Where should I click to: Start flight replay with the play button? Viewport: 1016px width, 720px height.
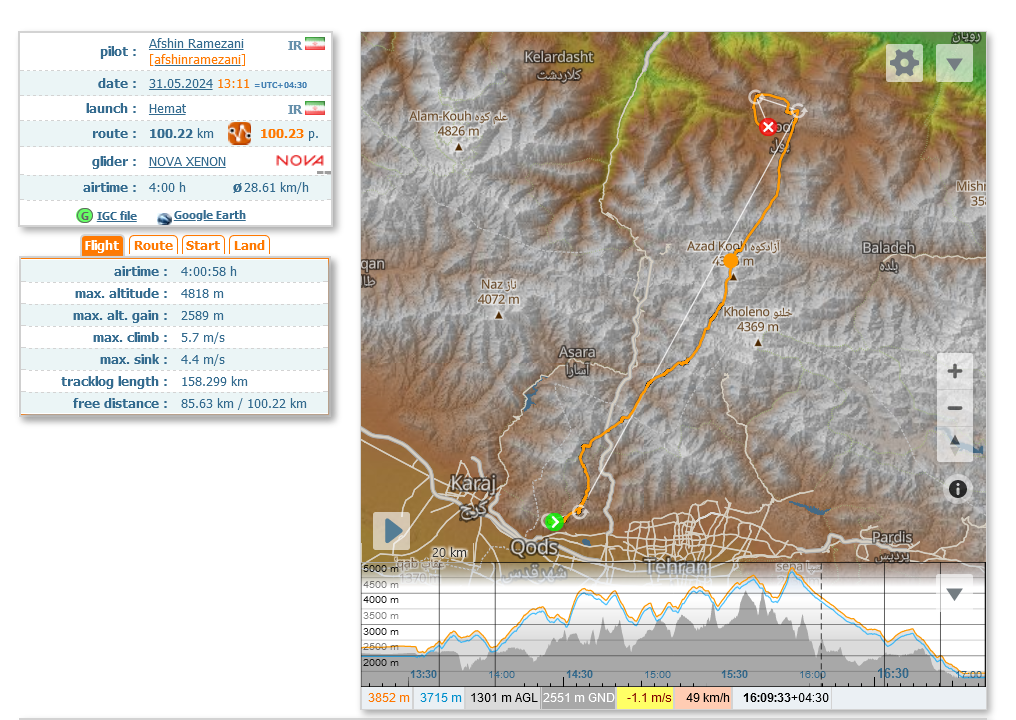coord(391,531)
